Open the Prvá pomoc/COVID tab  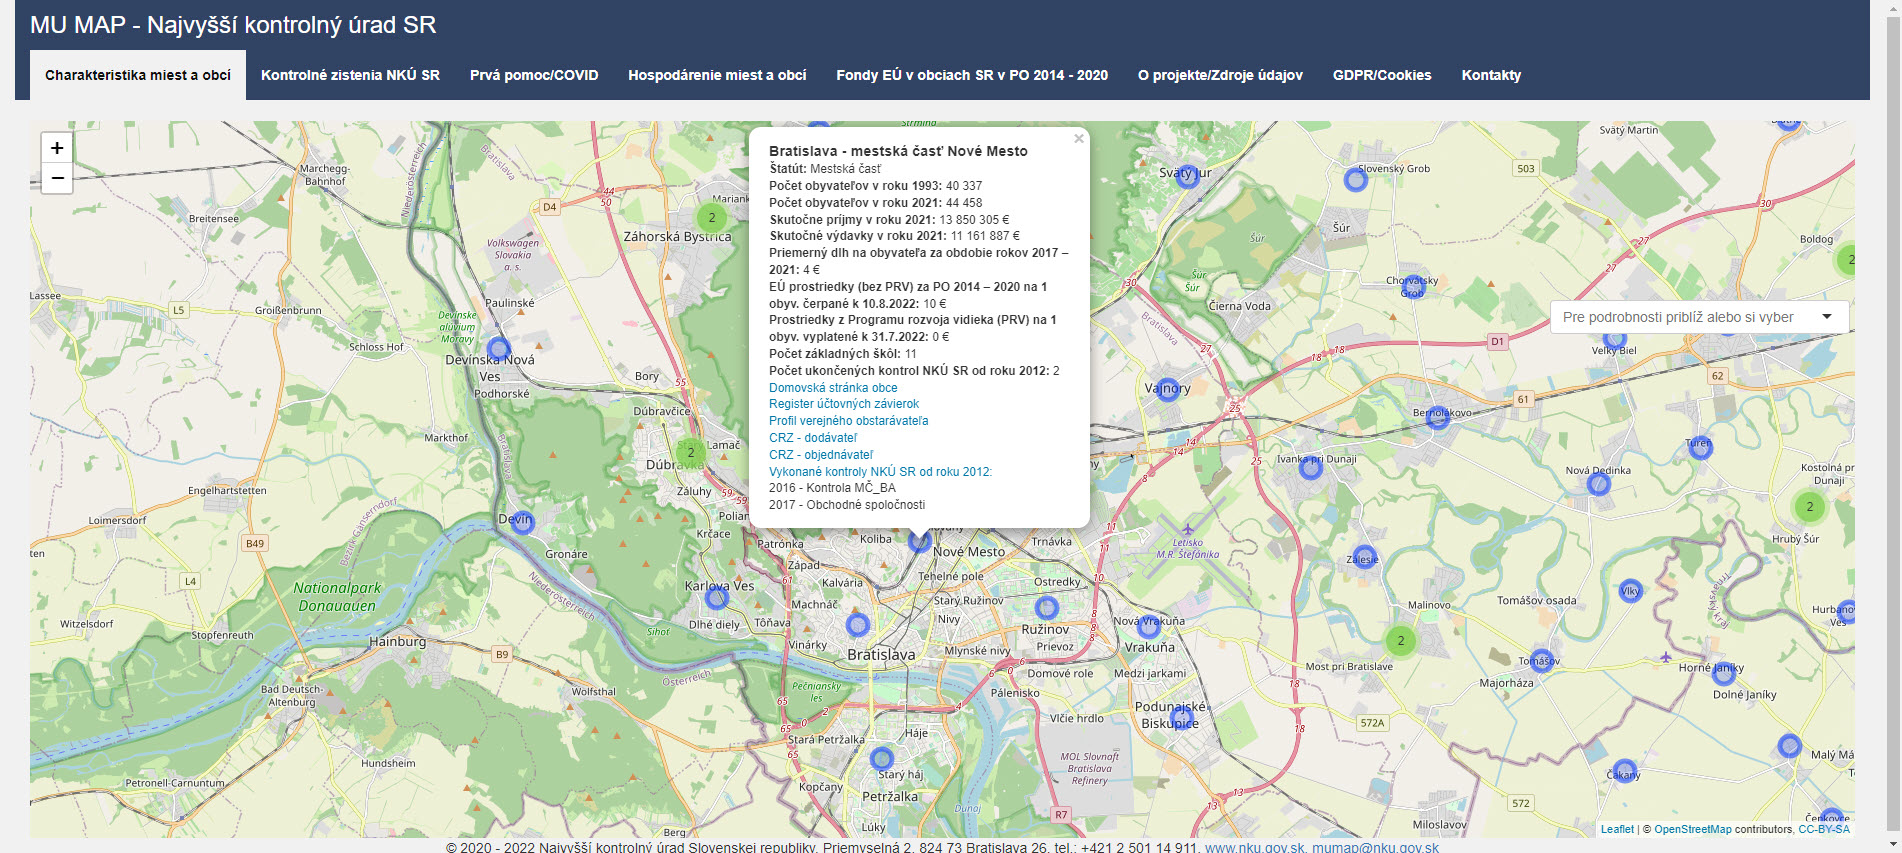(x=534, y=75)
